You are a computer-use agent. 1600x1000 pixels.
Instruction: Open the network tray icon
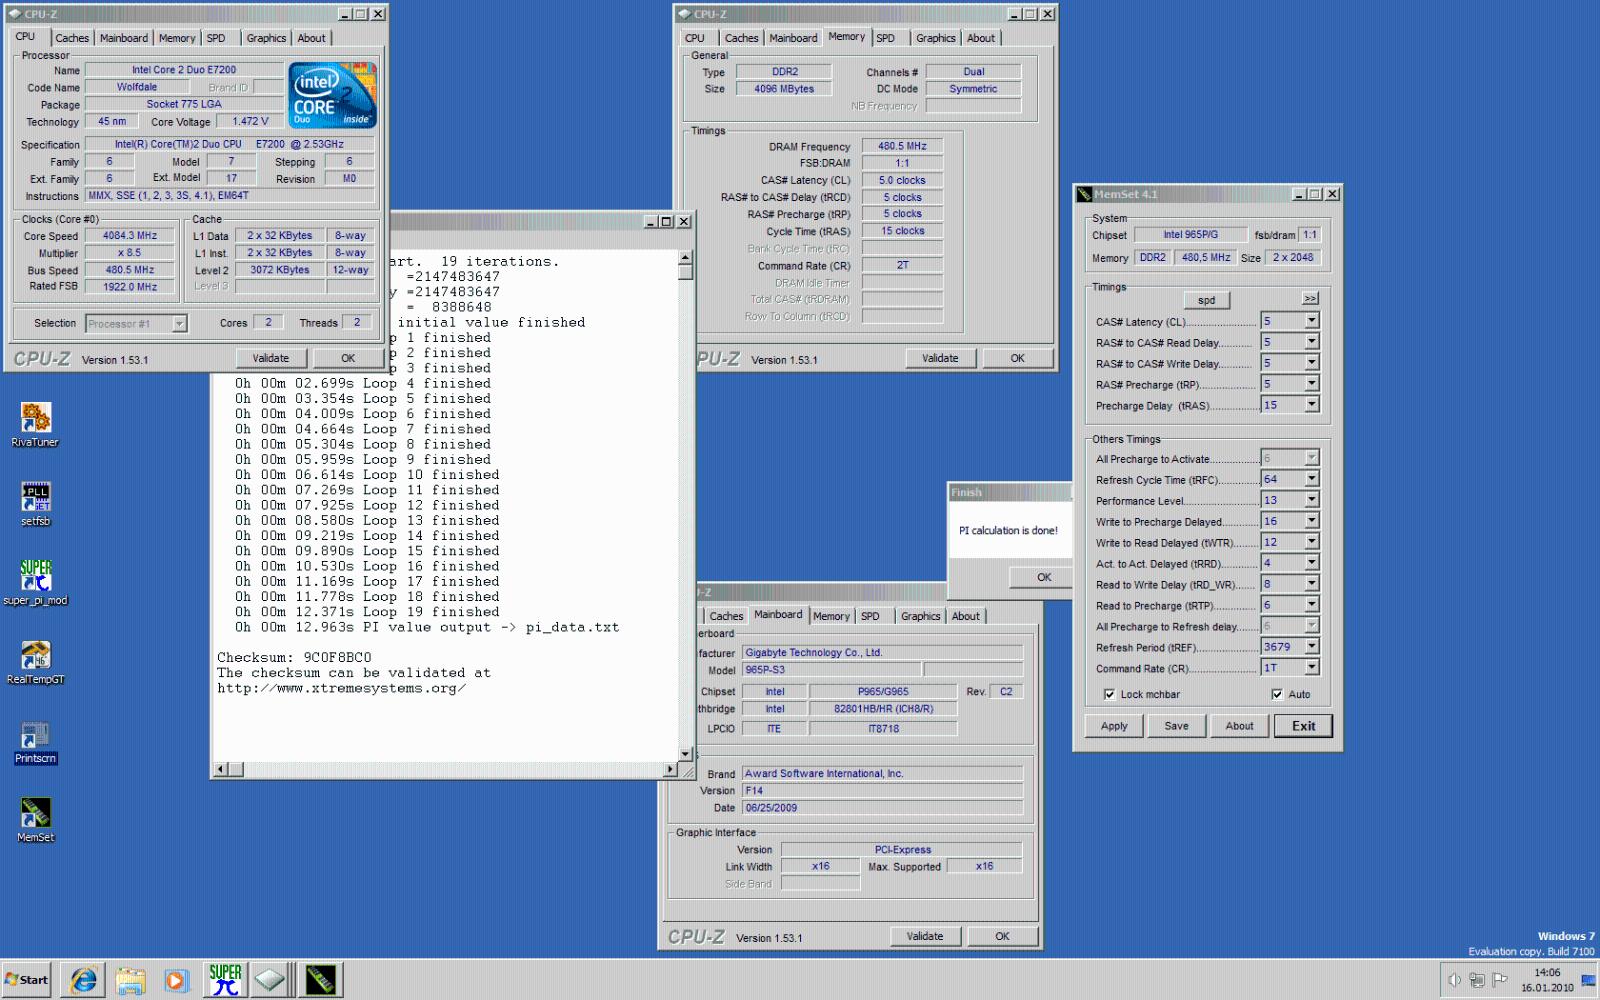tap(1477, 980)
